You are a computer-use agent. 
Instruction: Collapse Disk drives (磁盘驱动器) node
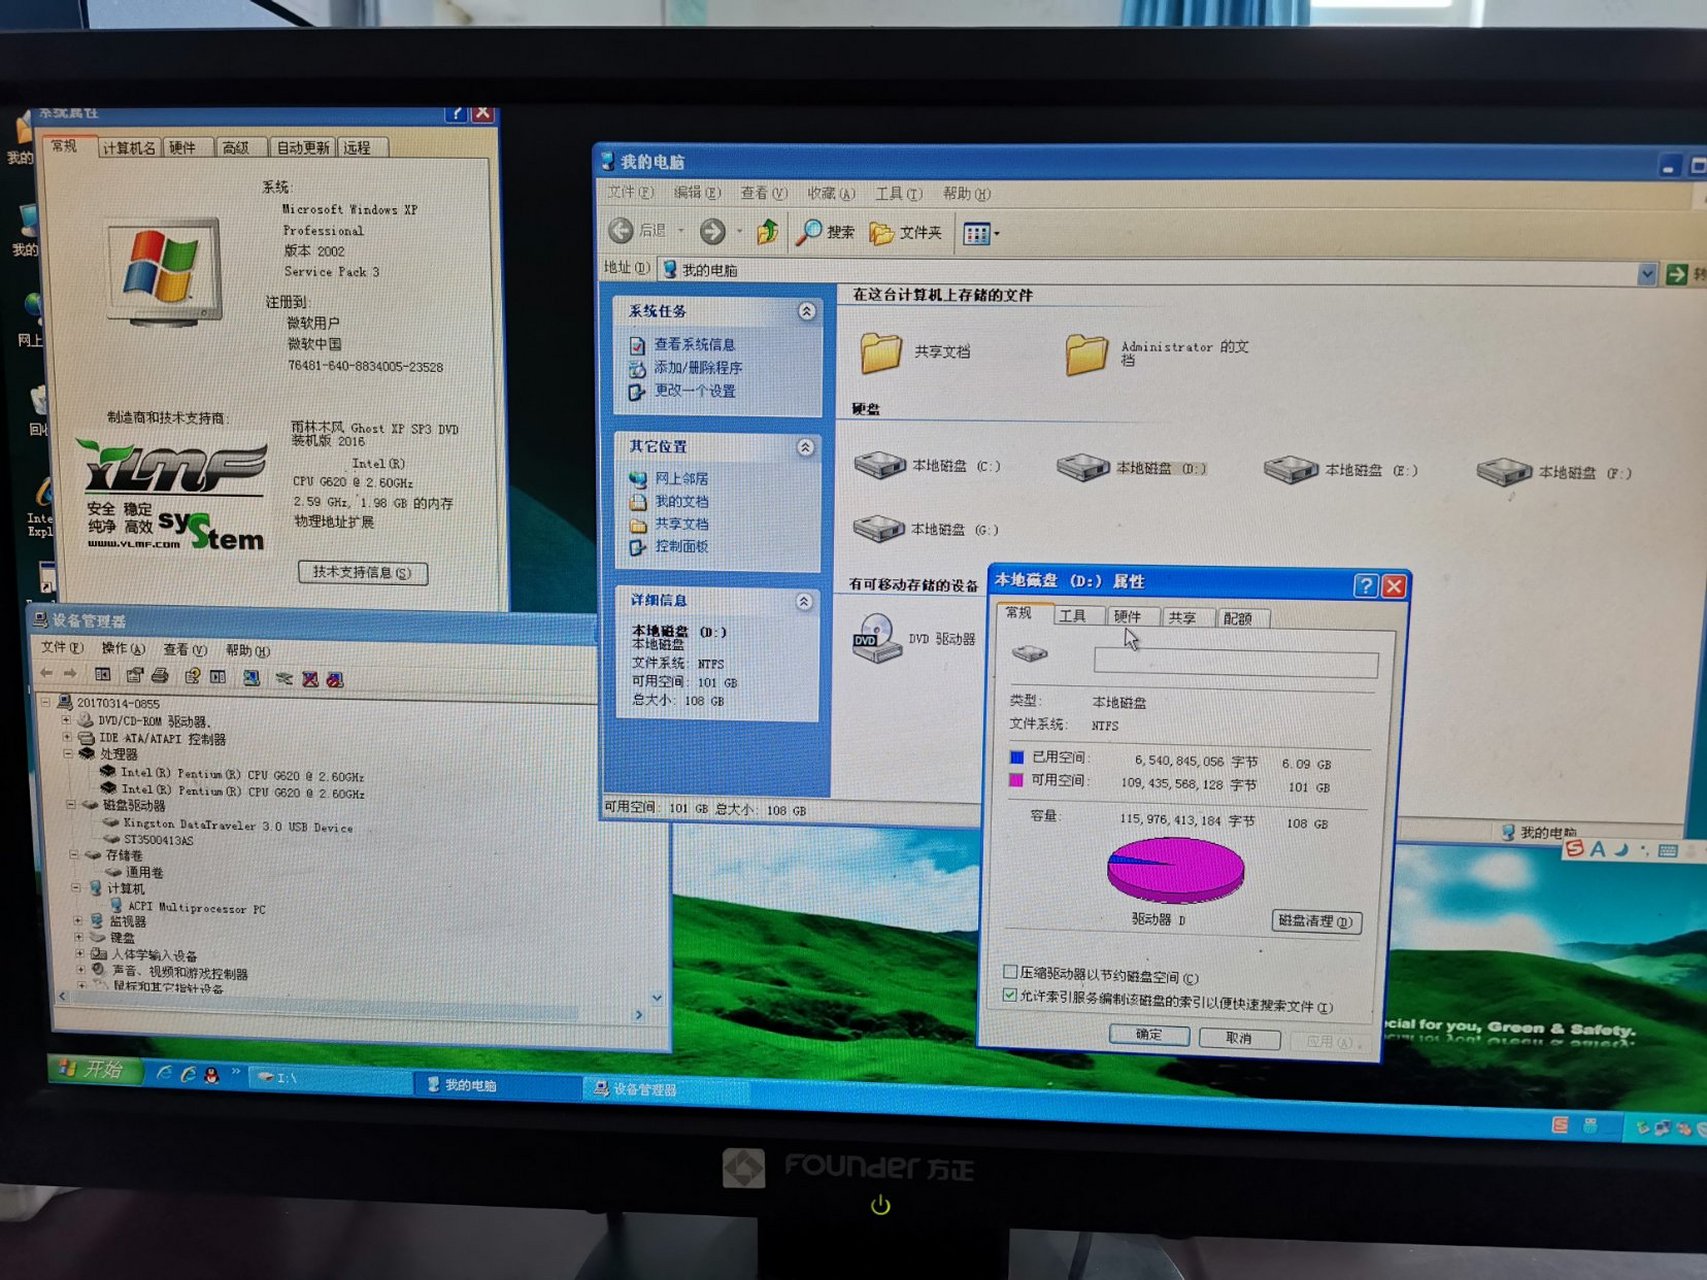pyautogui.click(x=71, y=804)
